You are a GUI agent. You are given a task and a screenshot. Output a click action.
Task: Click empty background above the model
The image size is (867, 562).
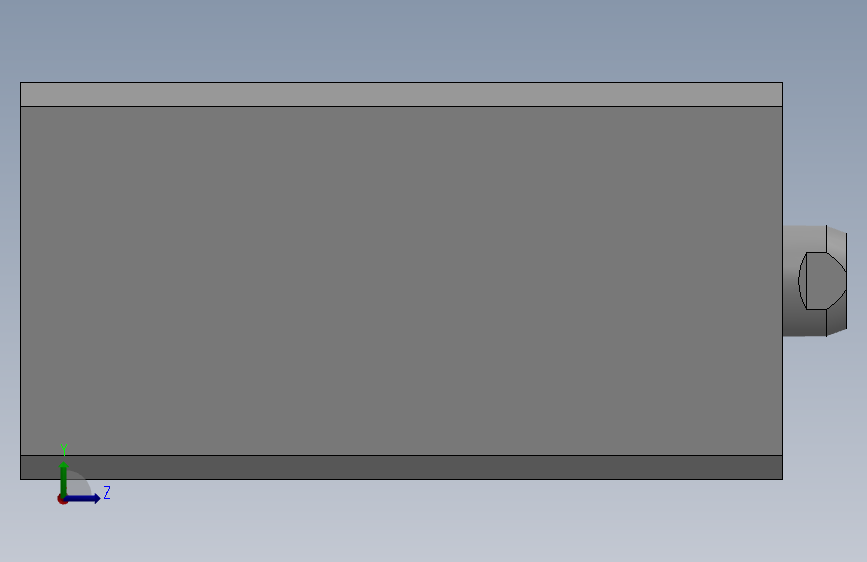point(434,39)
